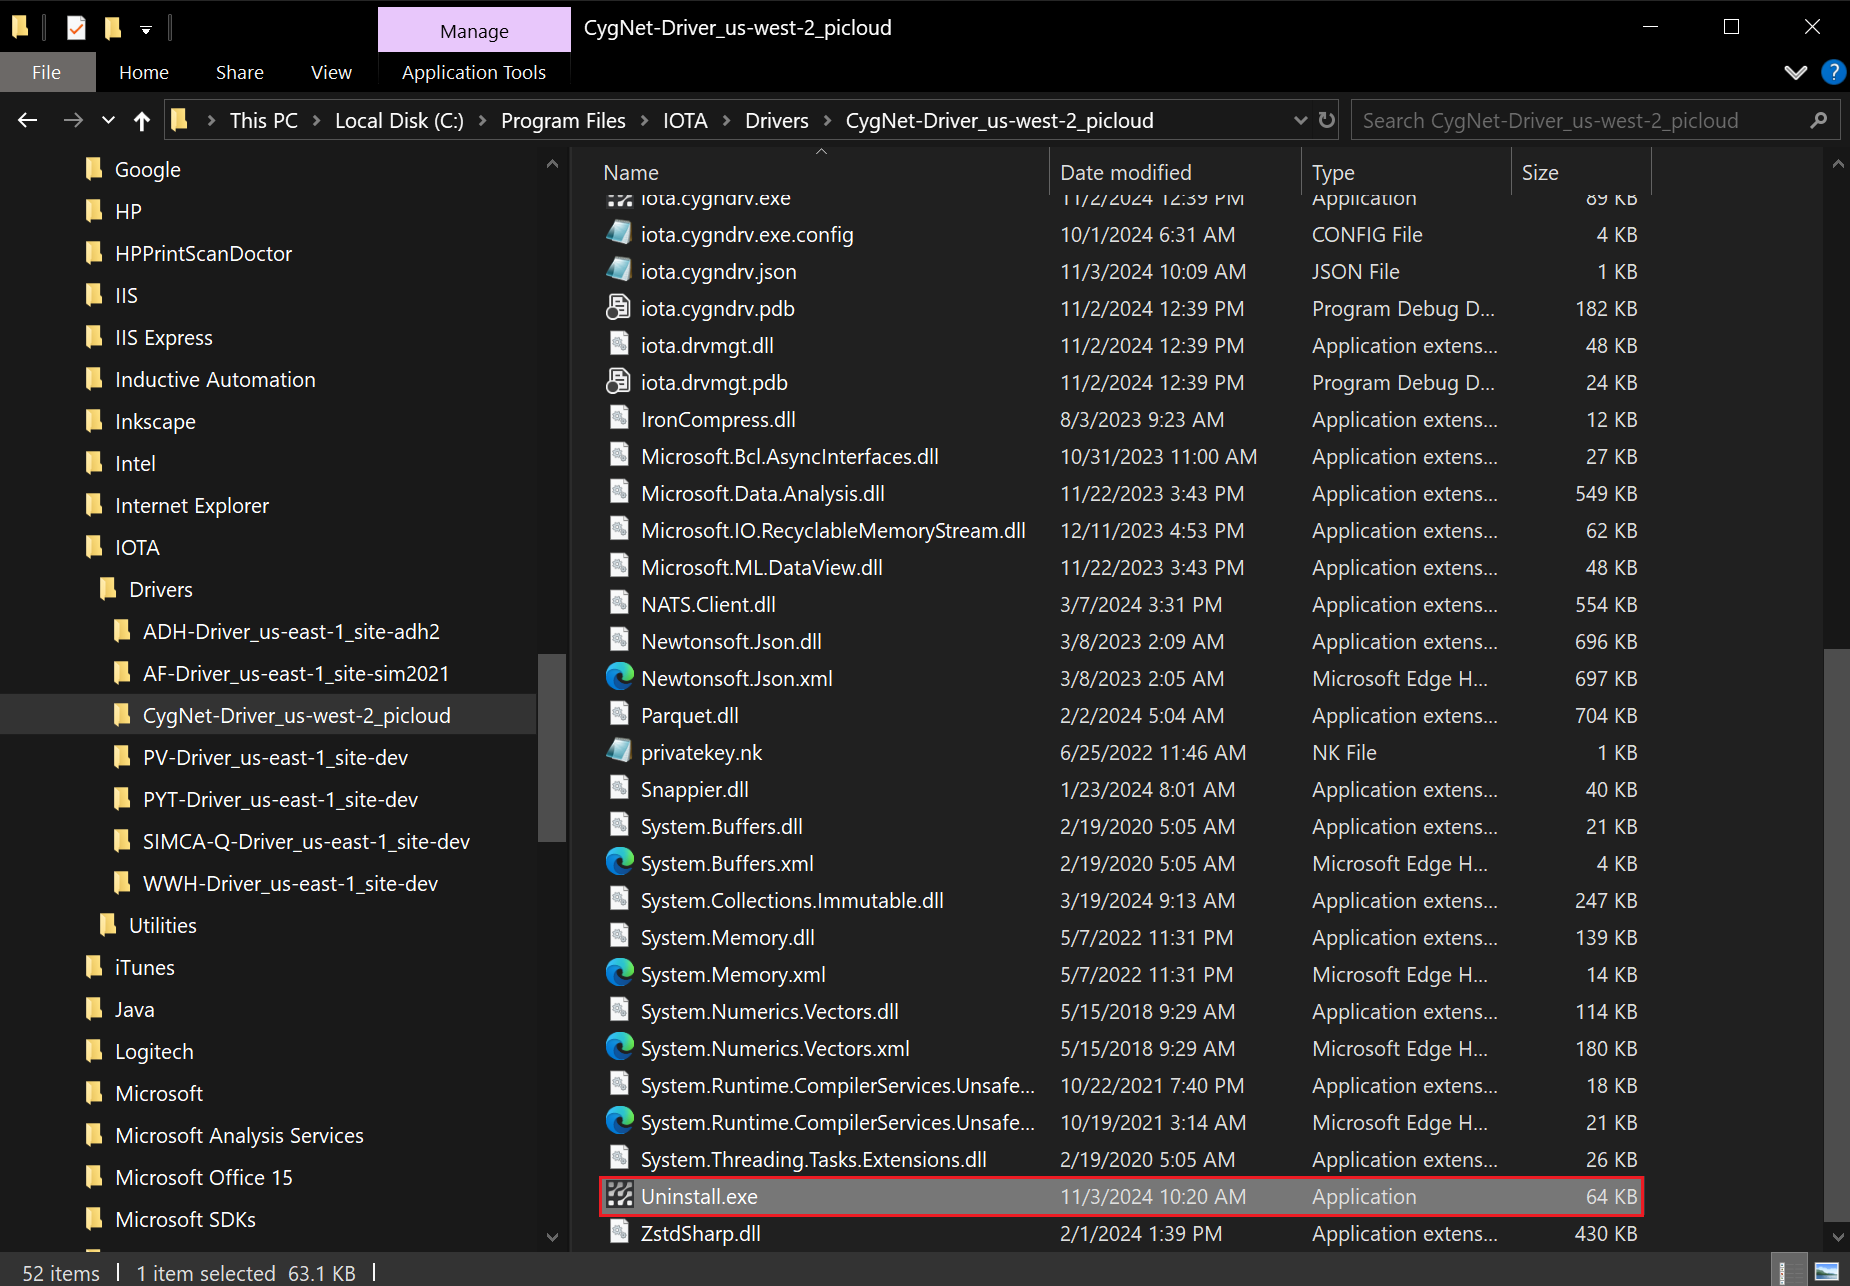Click the Inkscape folder icon in tree

[94, 421]
